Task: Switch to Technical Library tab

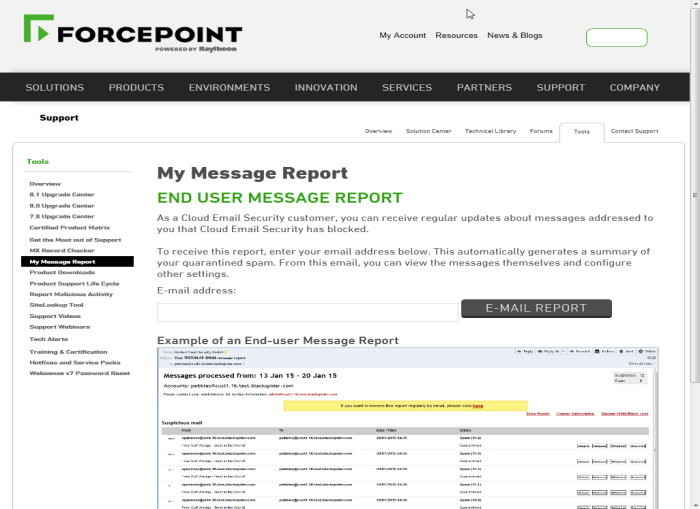Action: click(490, 131)
